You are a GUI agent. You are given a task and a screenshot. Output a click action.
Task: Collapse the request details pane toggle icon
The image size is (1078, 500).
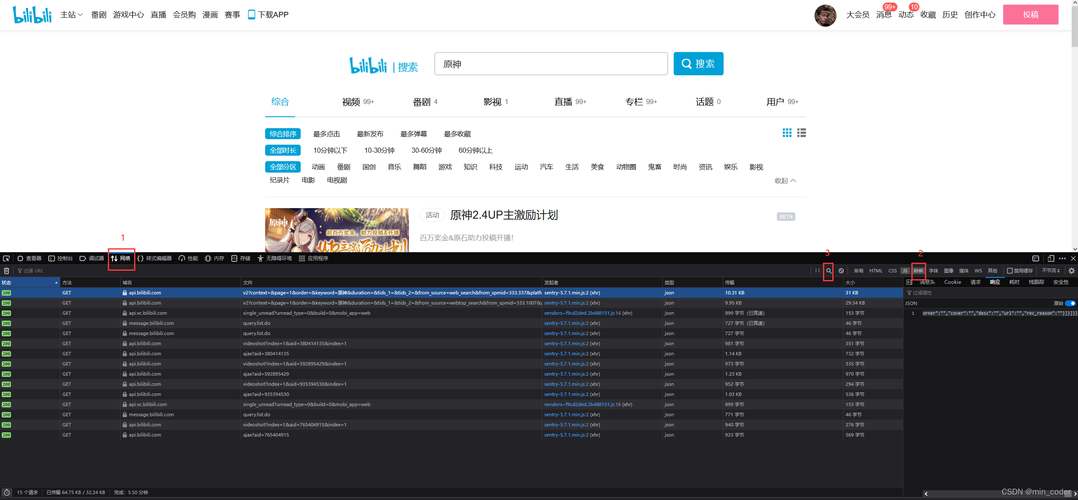(x=909, y=282)
